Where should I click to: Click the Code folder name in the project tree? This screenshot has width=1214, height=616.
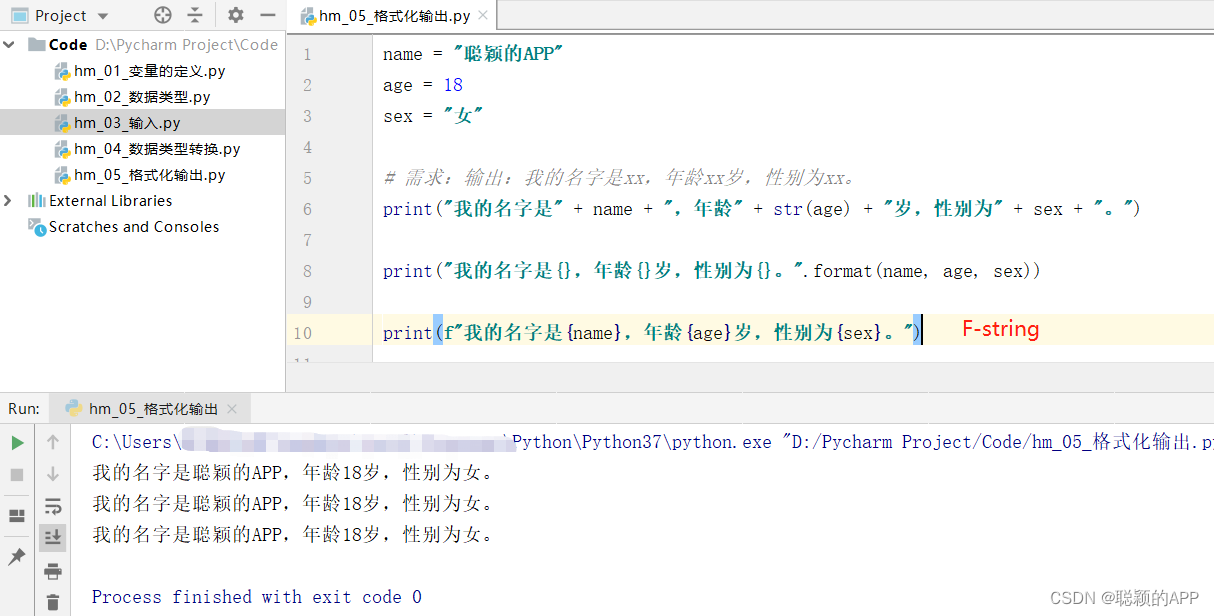68,44
